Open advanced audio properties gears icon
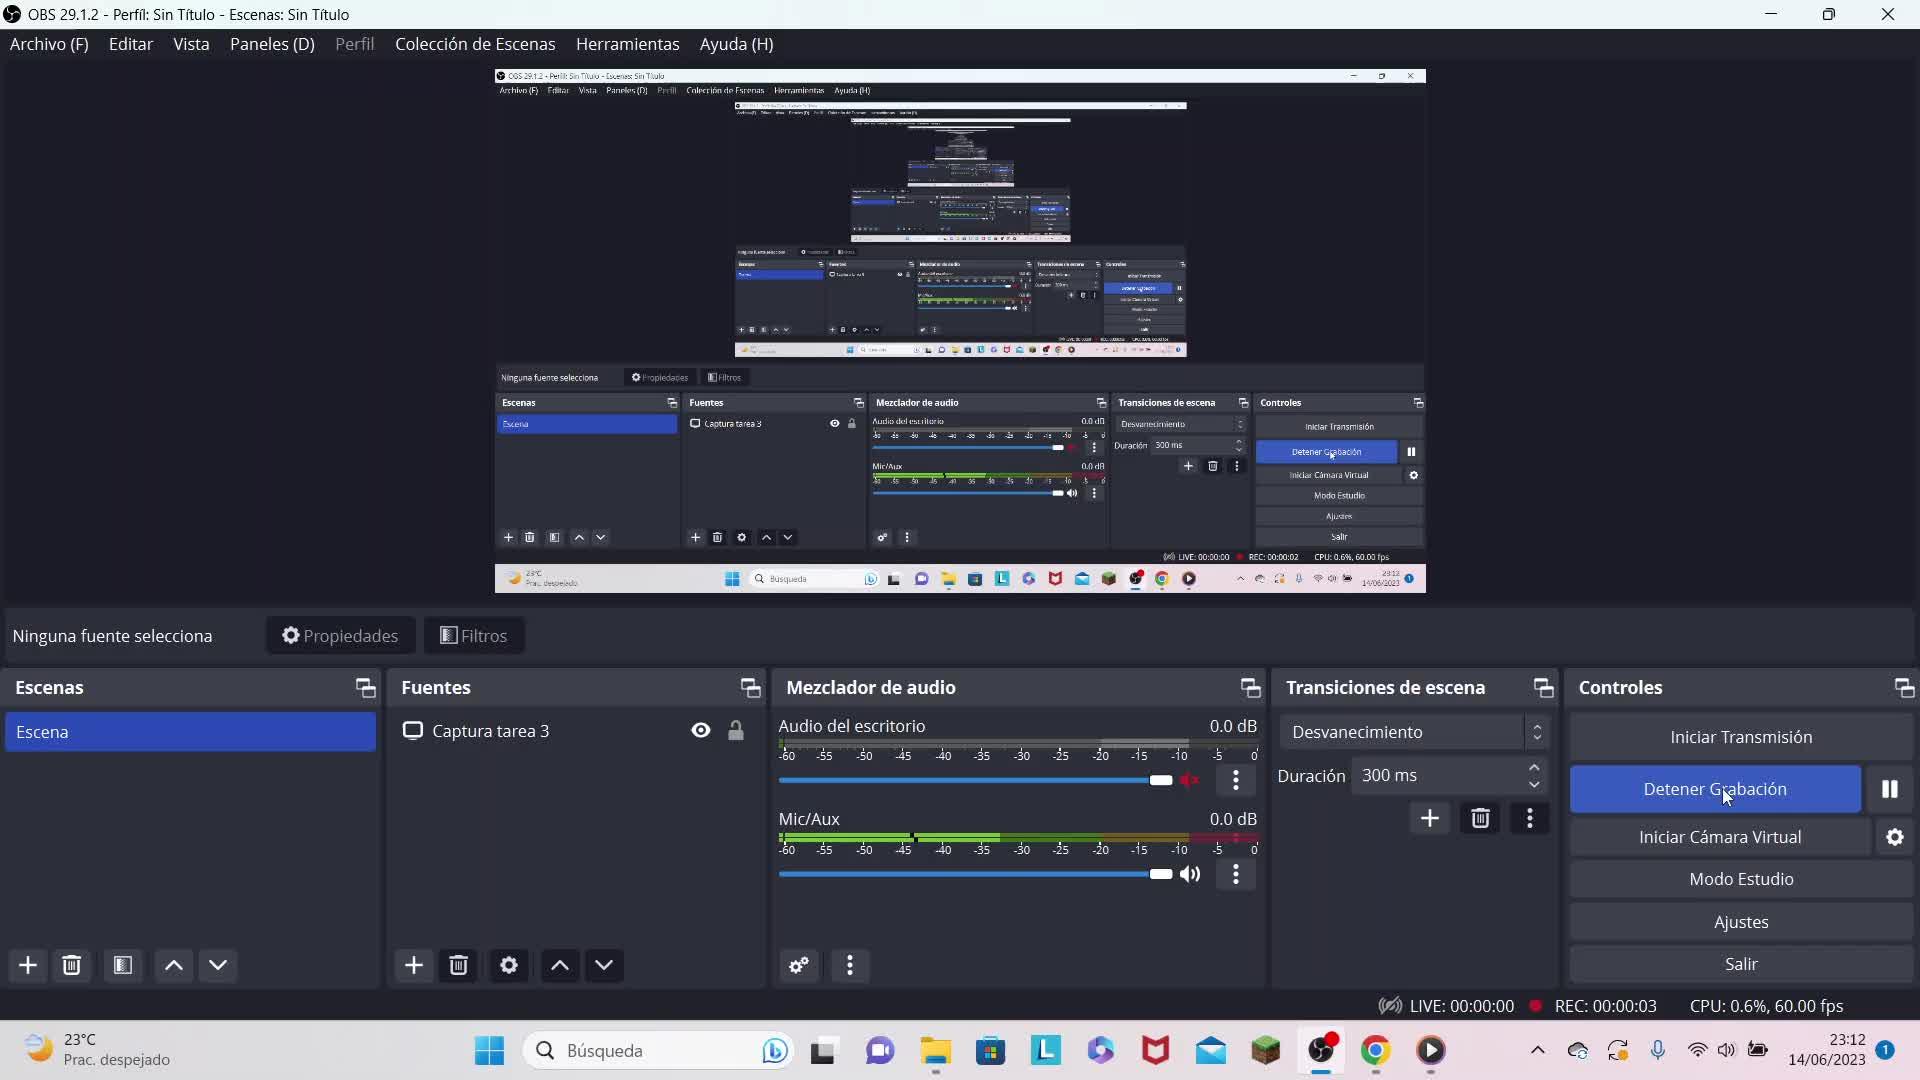Image resolution: width=1920 pixels, height=1080 pixels. 798,965
